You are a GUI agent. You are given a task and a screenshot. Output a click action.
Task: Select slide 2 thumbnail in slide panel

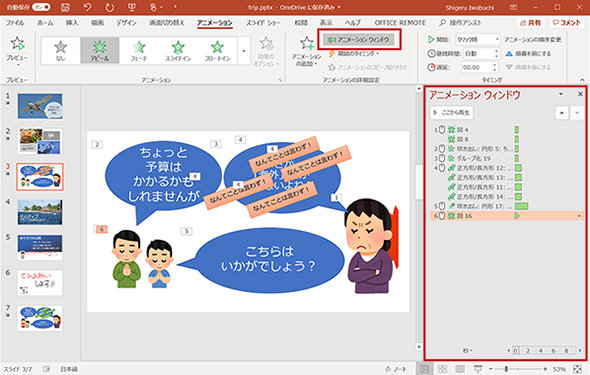click(40, 141)
